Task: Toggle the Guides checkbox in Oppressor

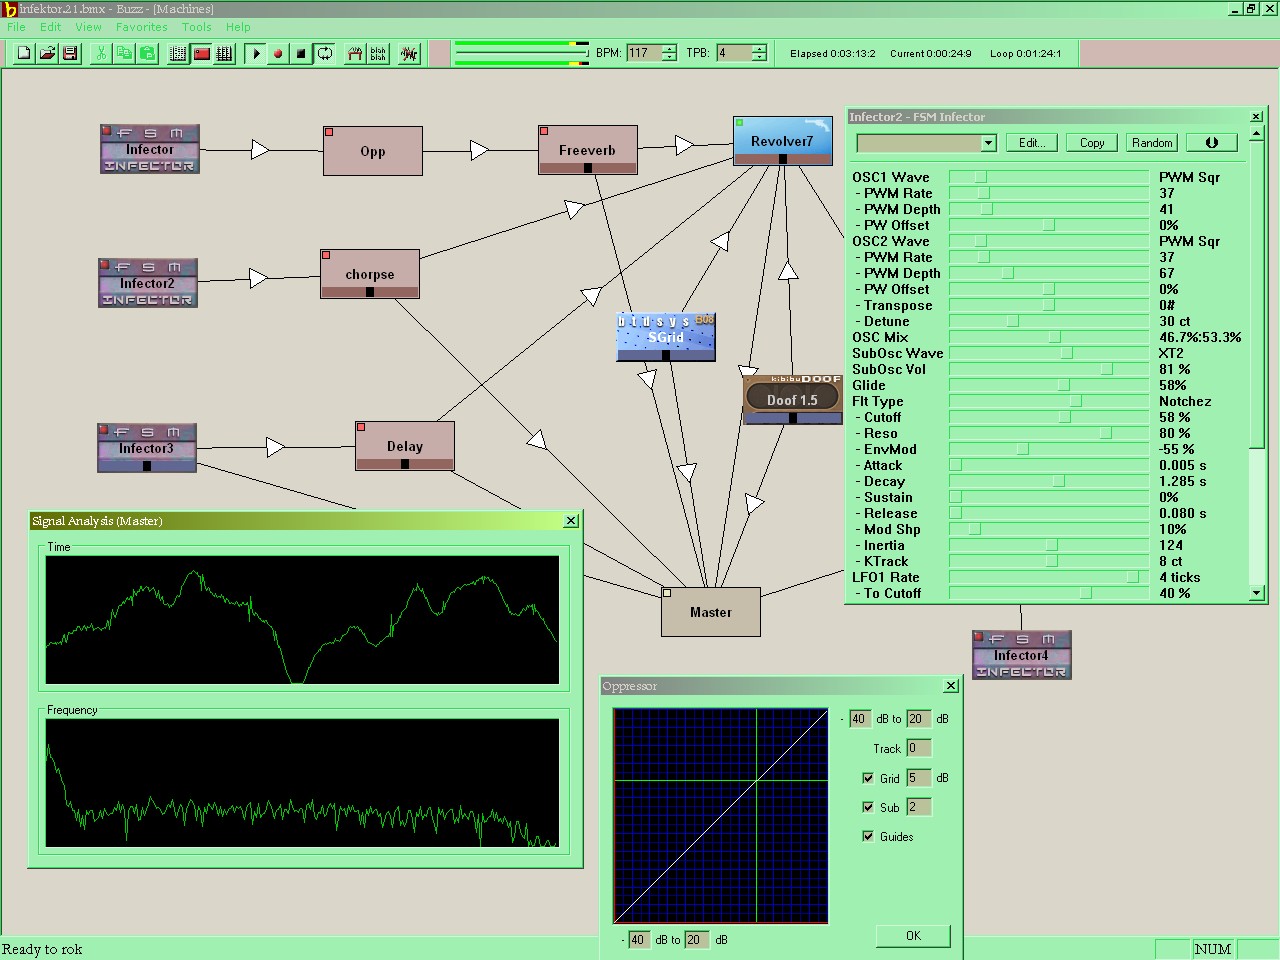Action: (868, 836)
